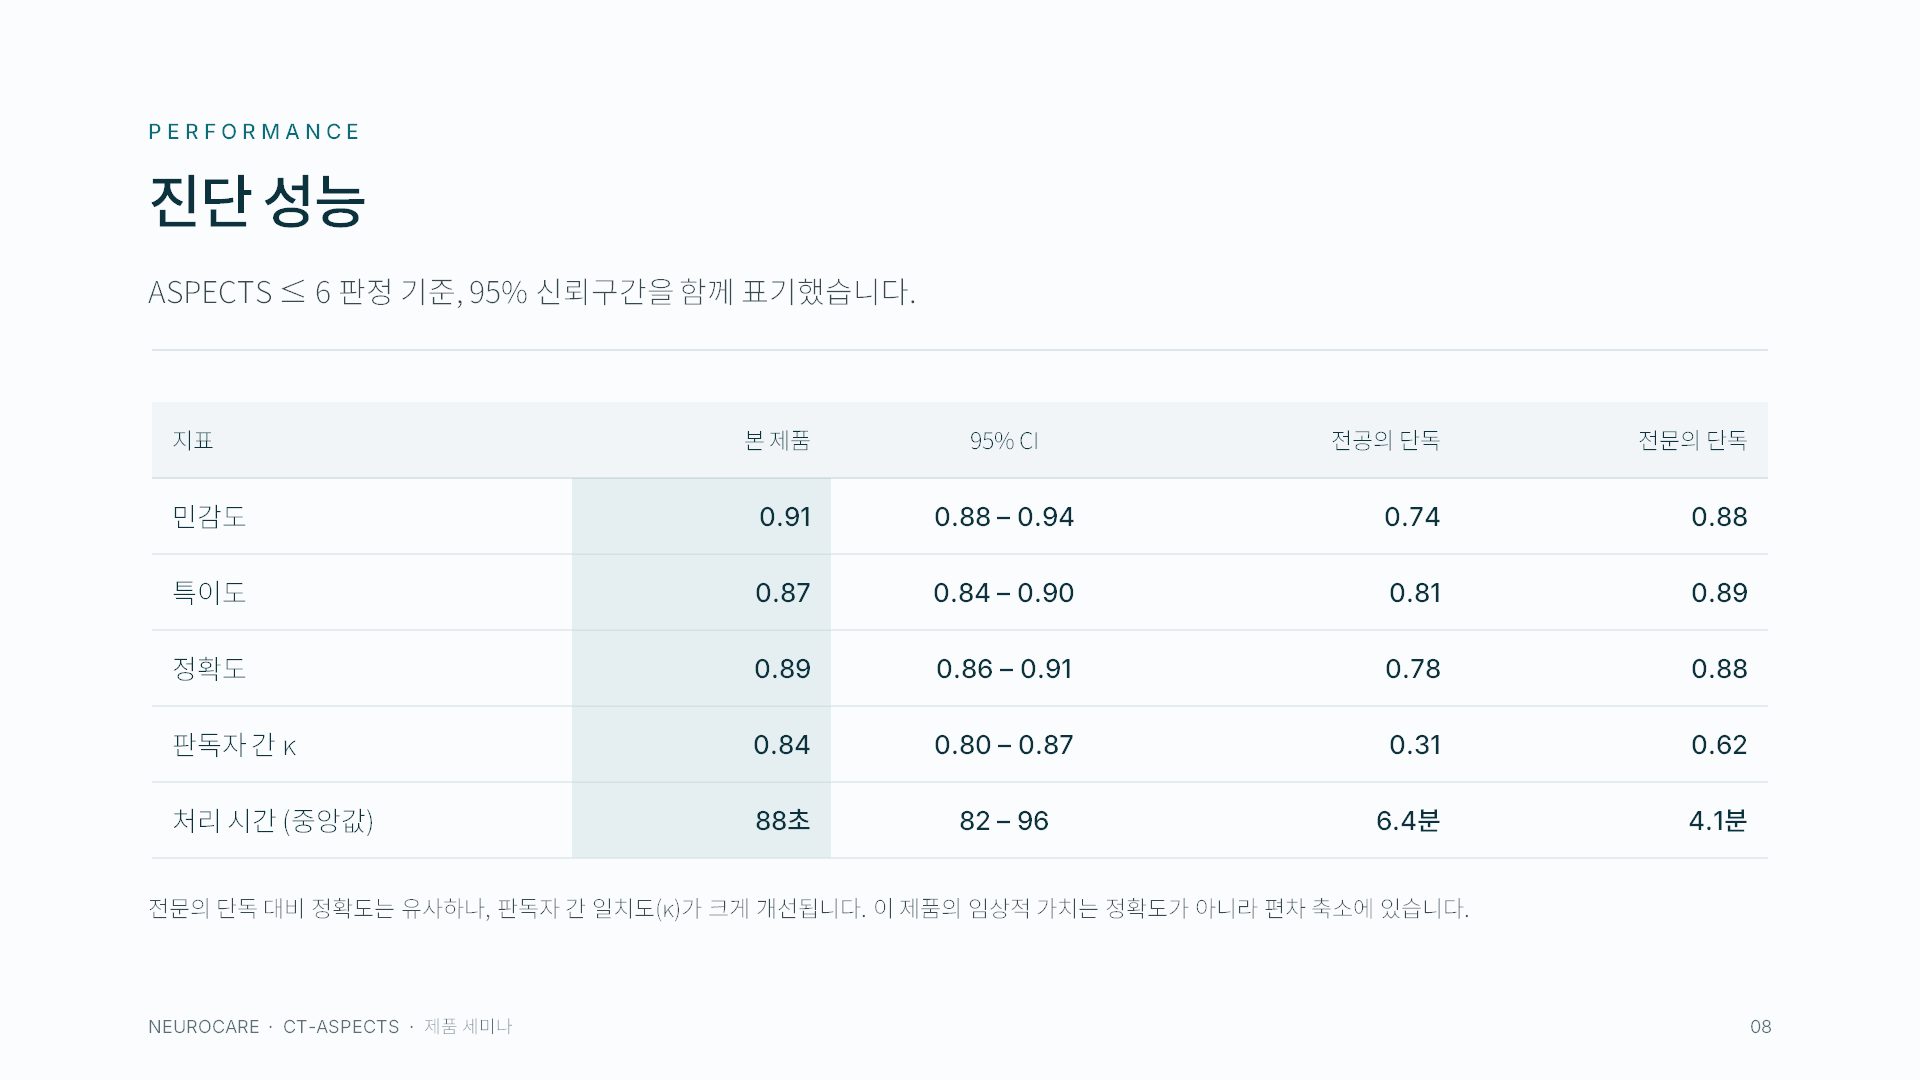Click resident sensitivity value 0.74
The width and height of the screenshot is (1920, 1080).
click(x=1412, y=517)
